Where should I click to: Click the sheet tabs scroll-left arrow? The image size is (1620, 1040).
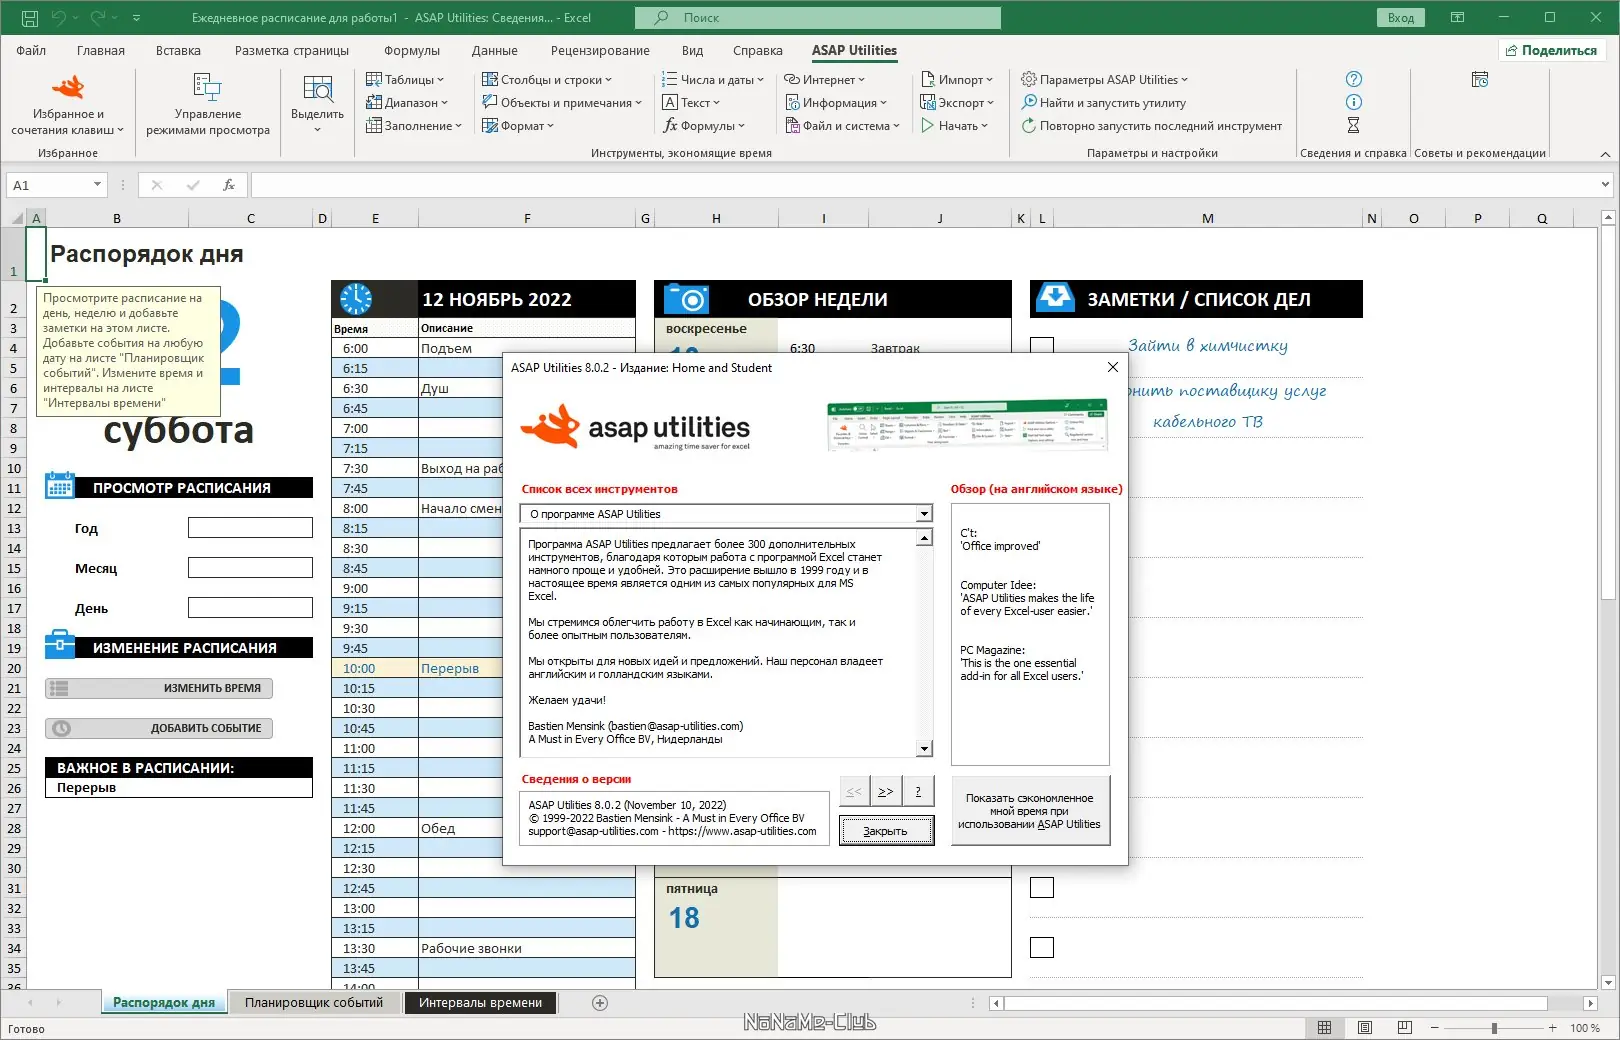point(31,1003)
